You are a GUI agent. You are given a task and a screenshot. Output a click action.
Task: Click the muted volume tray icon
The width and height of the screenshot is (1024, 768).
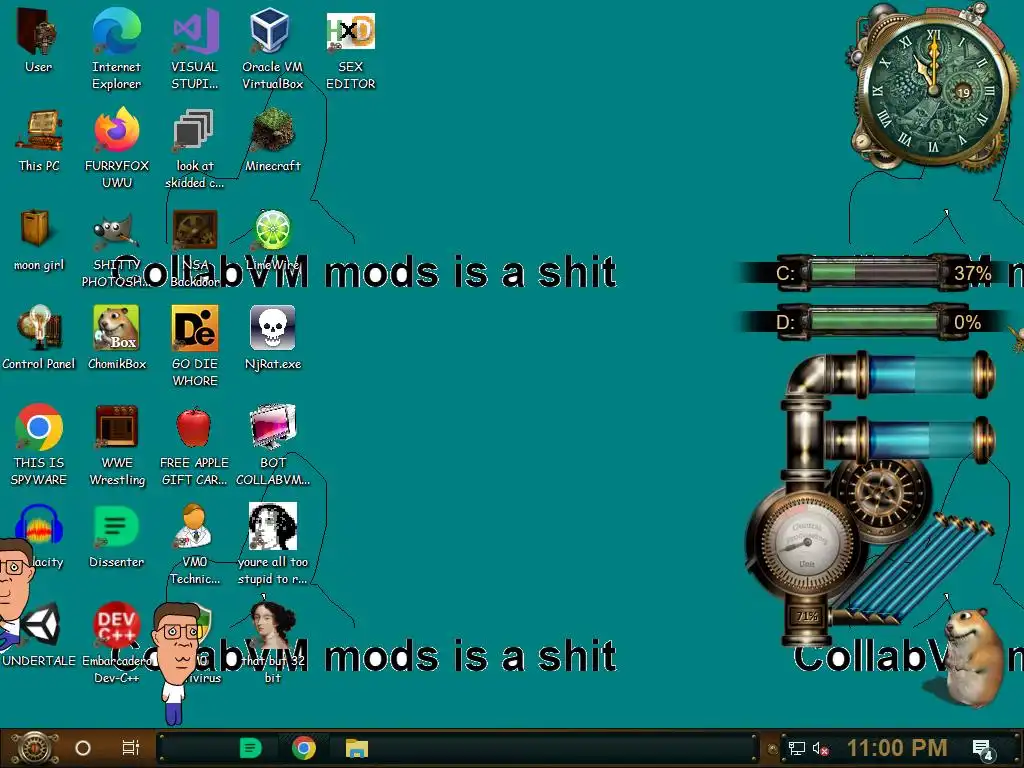pyautogui.click(x=820, y=748)
